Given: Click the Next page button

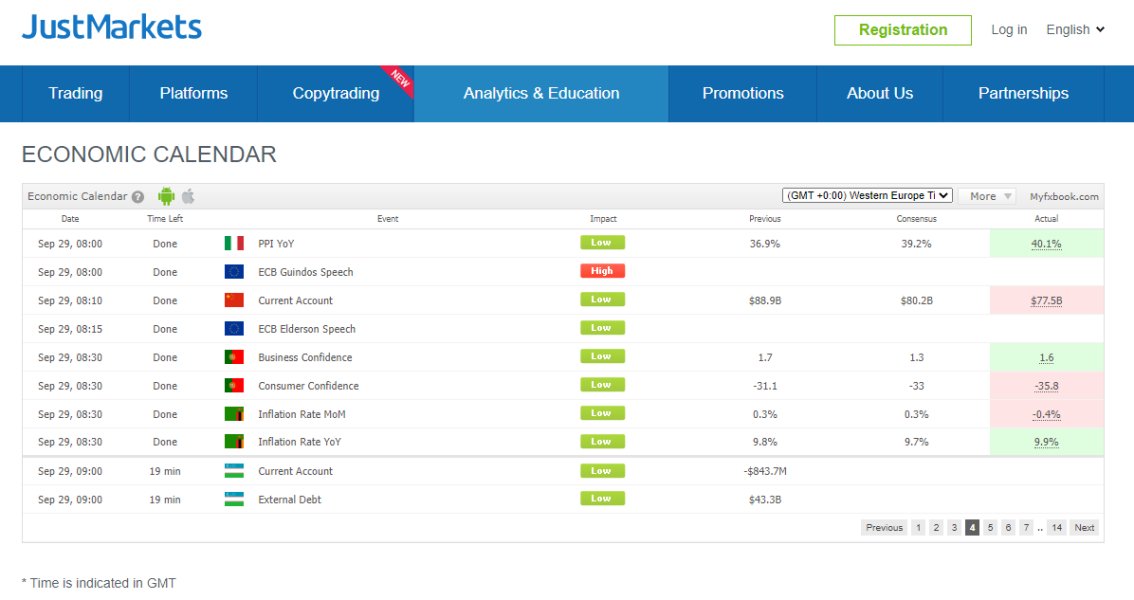Looking at the screenshot, I should [x=1084, y=528].
